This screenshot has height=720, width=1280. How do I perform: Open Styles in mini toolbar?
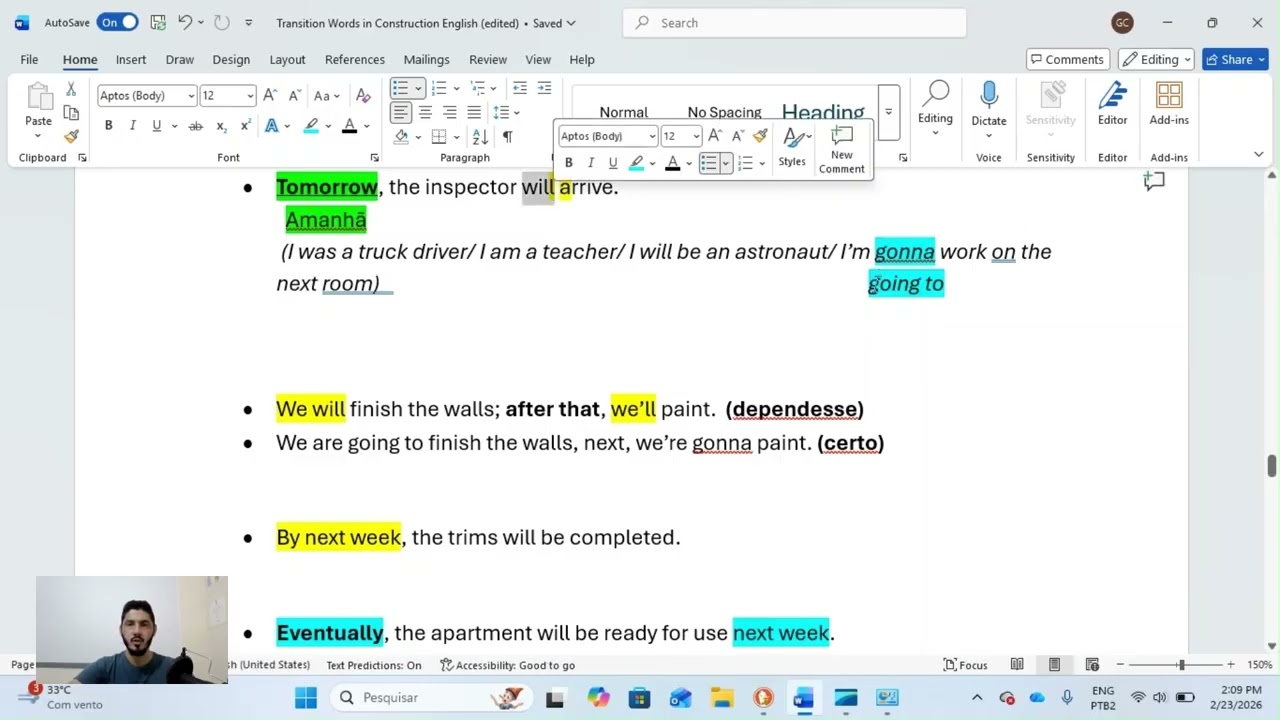[x=792, y=150]
